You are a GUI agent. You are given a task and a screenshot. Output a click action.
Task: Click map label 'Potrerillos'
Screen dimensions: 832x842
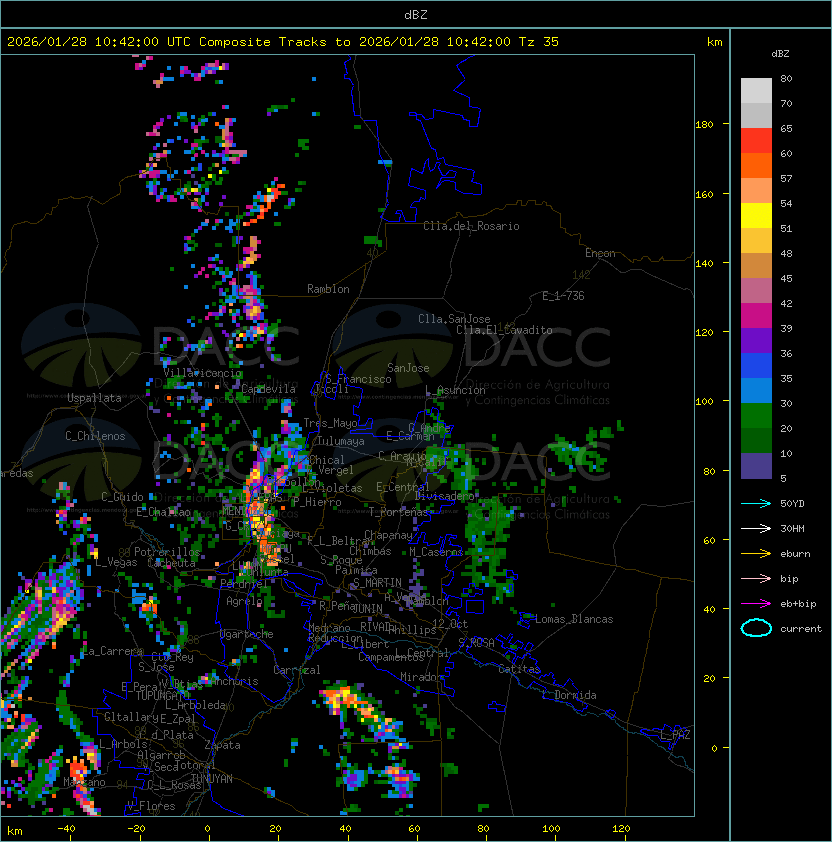coord(167,552)
